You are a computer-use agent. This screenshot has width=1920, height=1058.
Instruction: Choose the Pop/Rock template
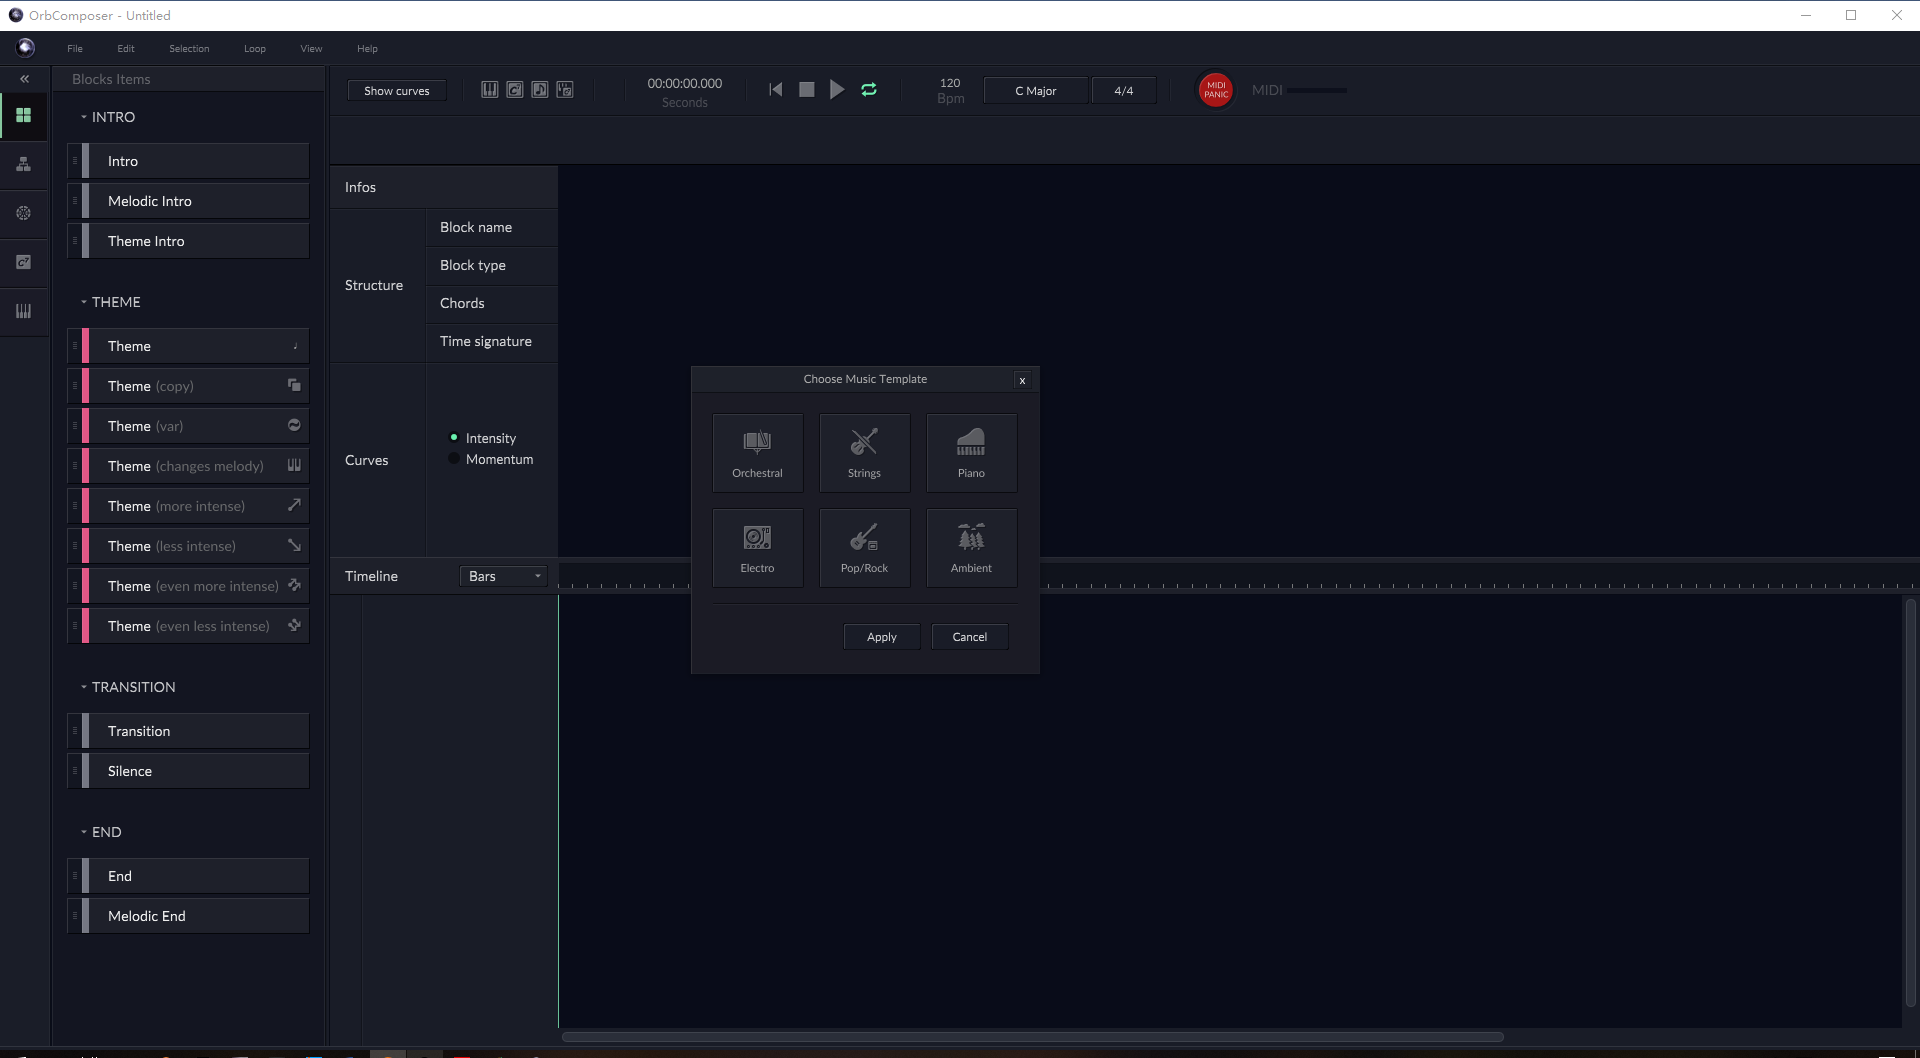864,547
